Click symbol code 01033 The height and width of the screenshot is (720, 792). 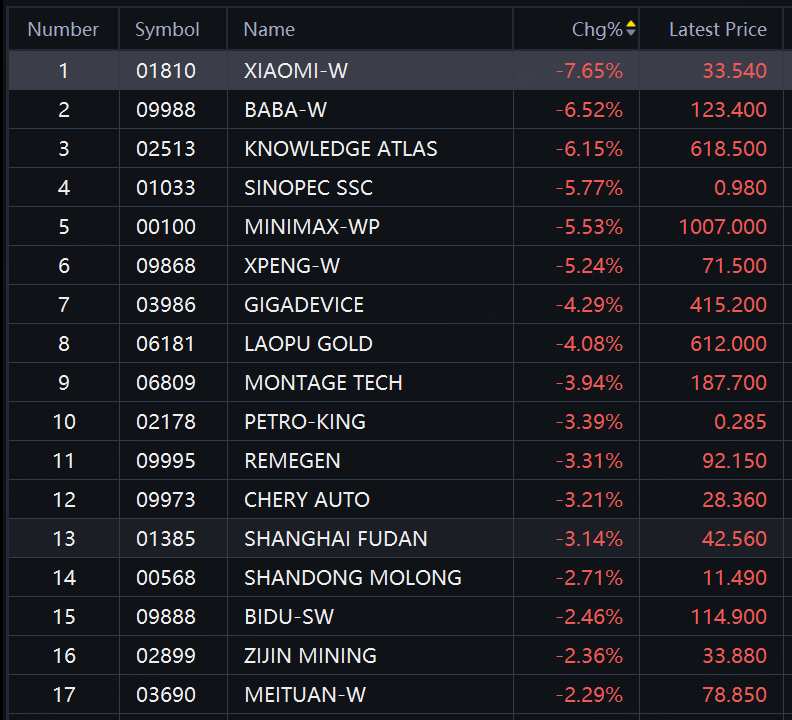[166, 188]
